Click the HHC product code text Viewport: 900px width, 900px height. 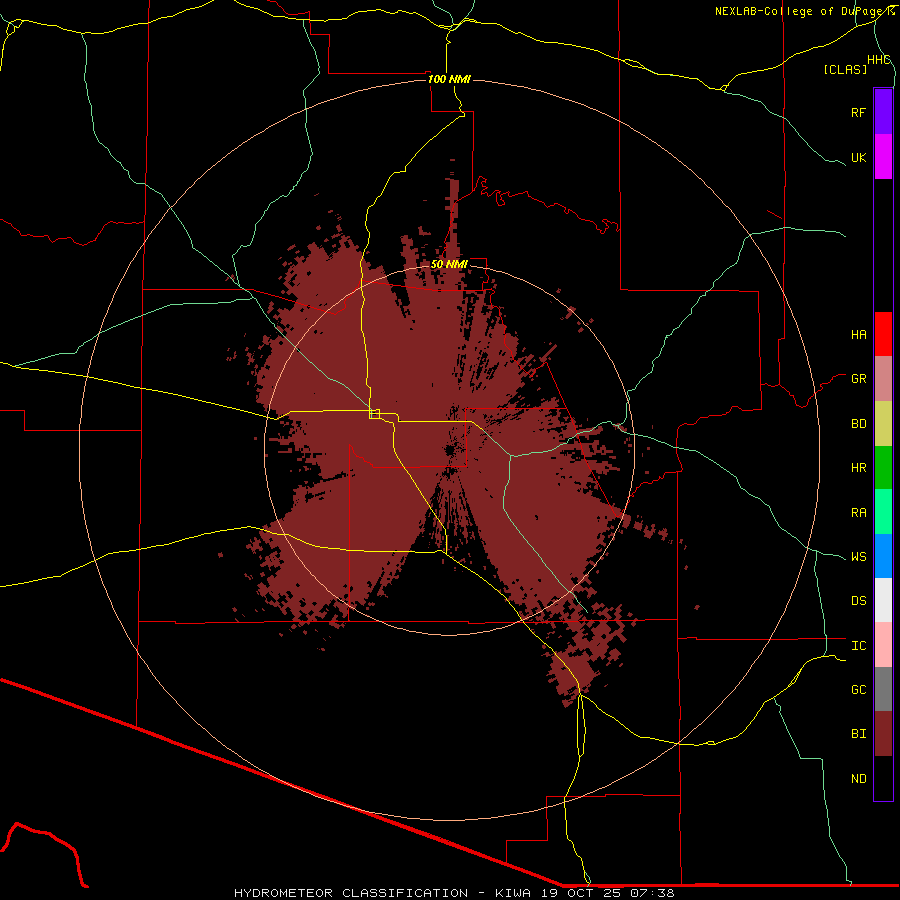click(878, 60)
